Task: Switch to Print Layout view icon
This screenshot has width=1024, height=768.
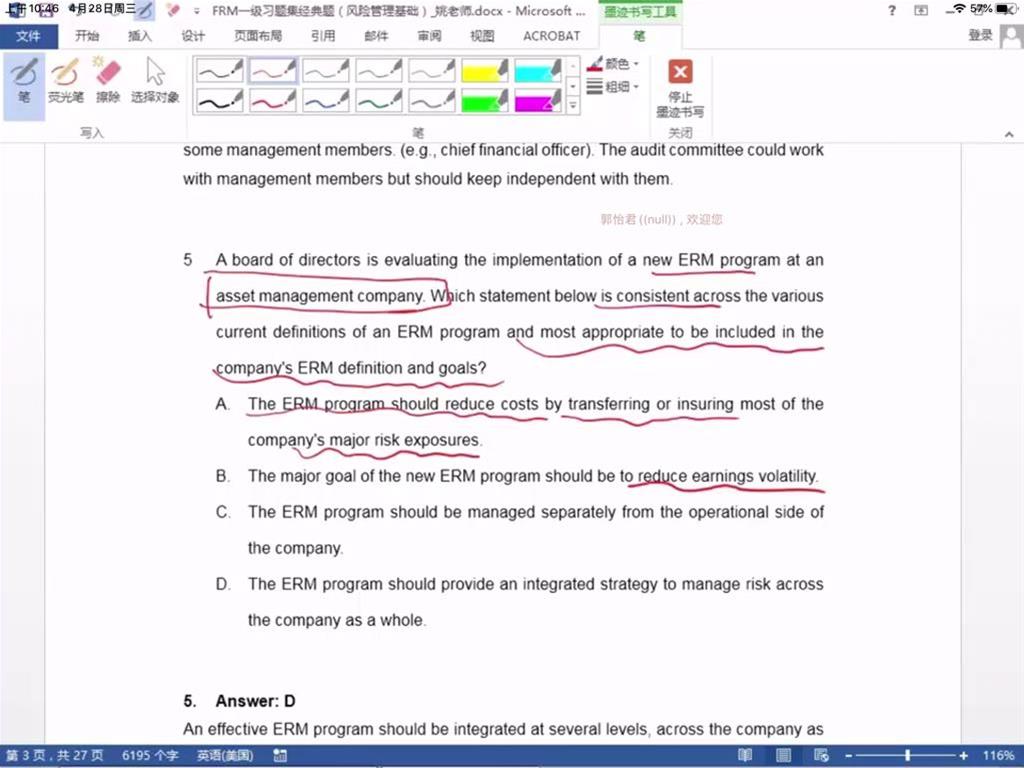Action: pyautogui.click(x=783, y=756)
